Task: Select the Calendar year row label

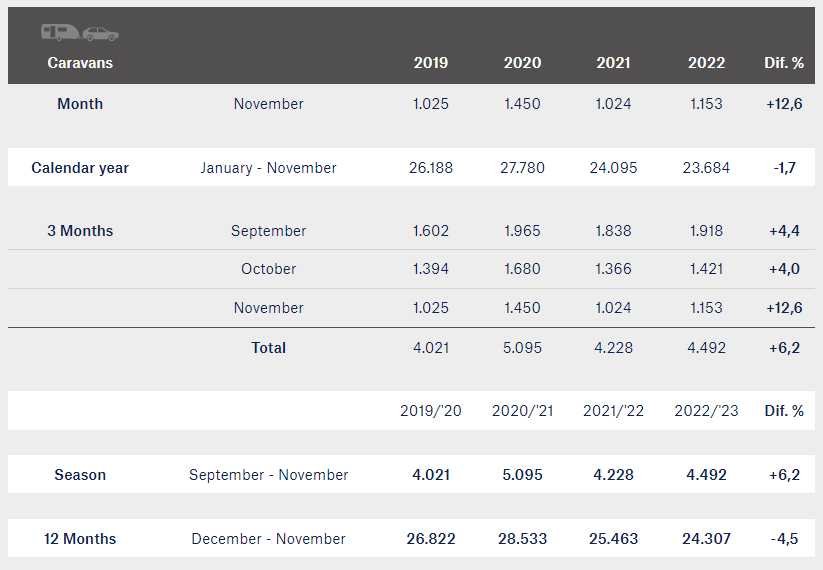Action: tap(80, 168)
